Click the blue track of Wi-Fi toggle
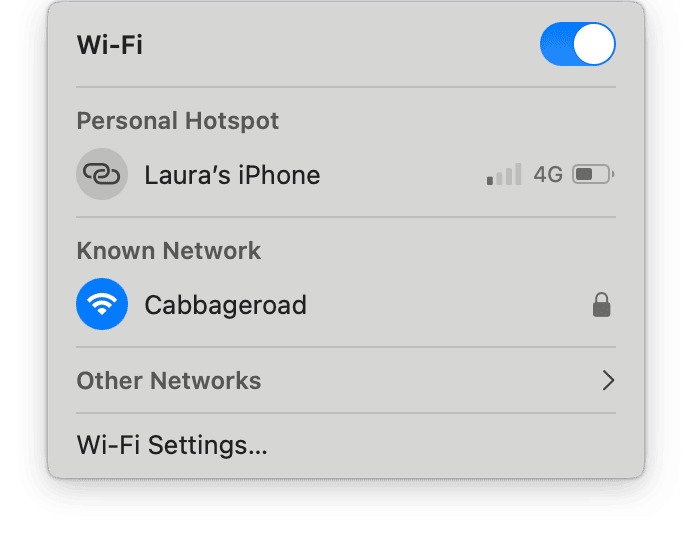This screenshot has height=534, width=692. click(556, 44)
